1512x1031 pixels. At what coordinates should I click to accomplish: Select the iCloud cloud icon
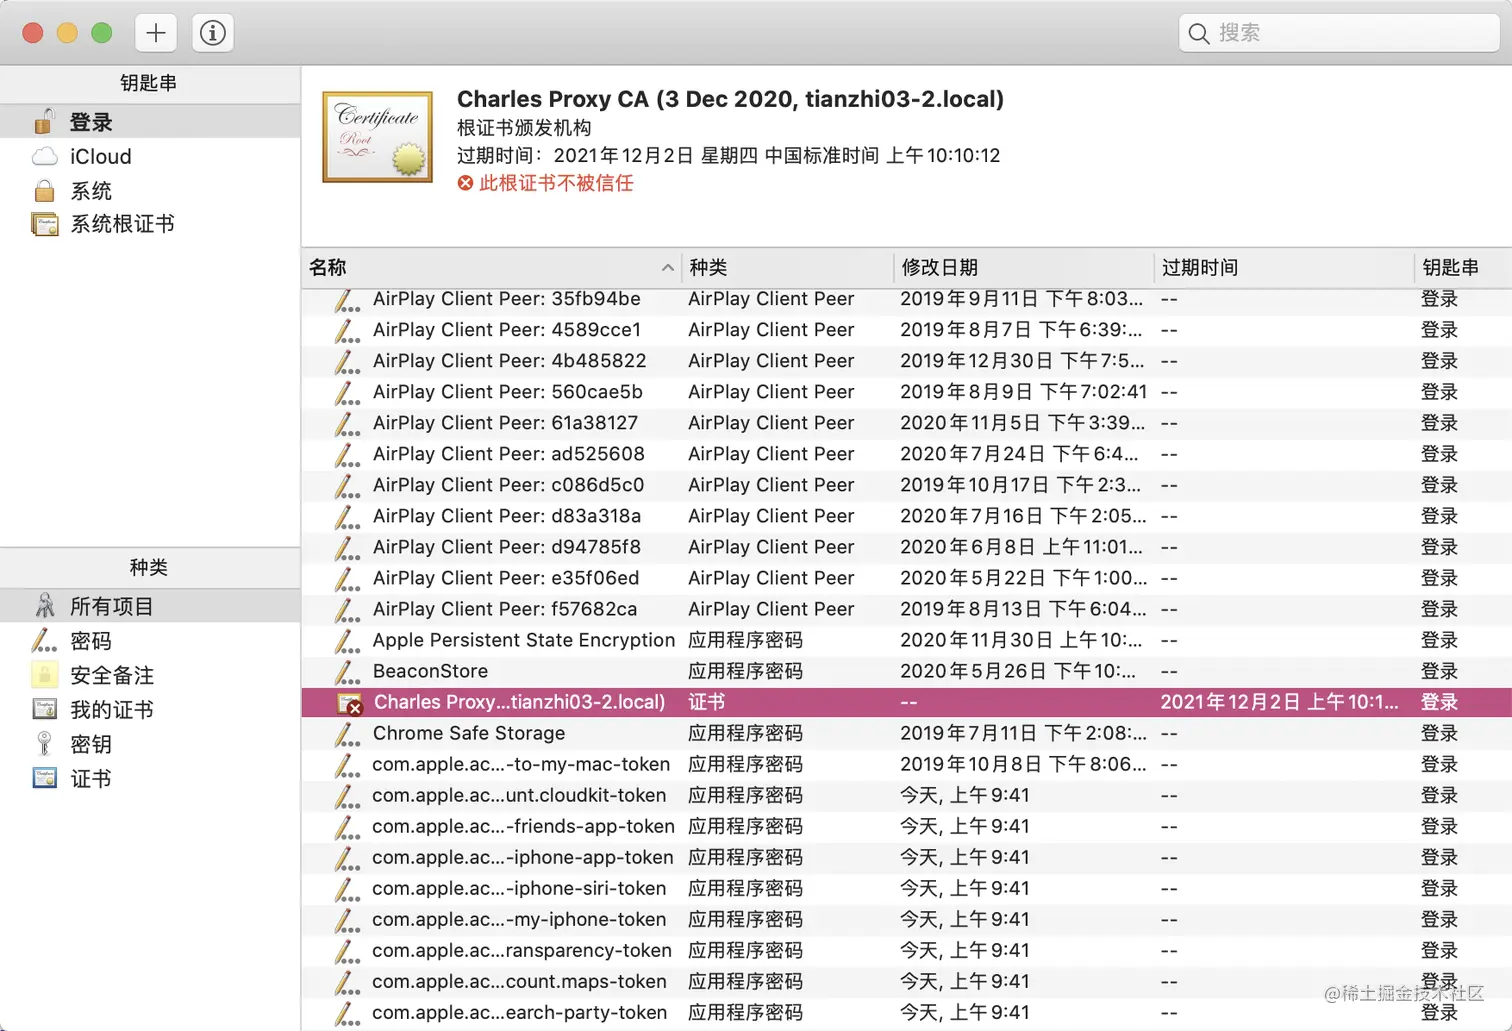pos(45,157)
